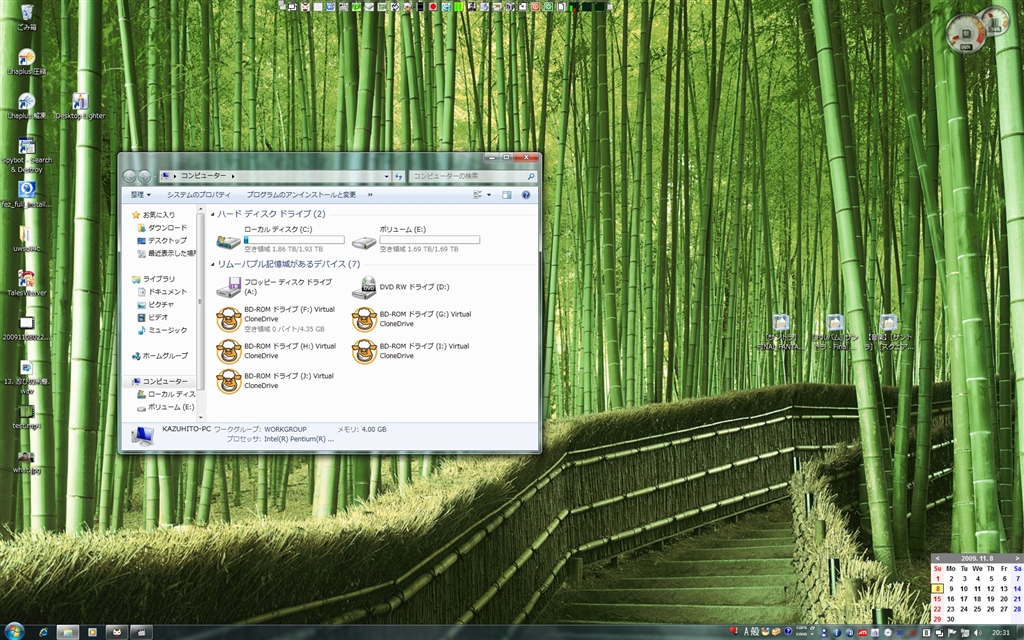1024x640 pixels.
Task: Open ボリューム (E:) in the navigation pane
Action: 165,407
